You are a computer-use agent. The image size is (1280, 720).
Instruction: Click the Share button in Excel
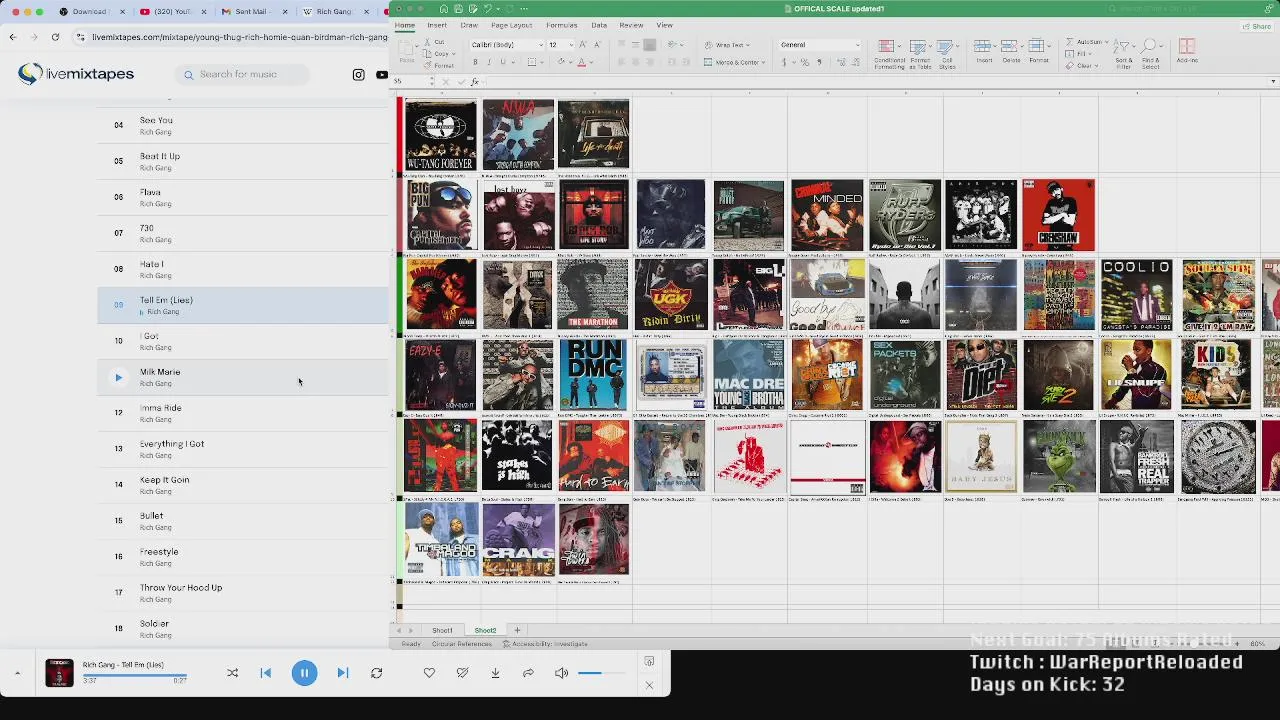click(1257, 26)
